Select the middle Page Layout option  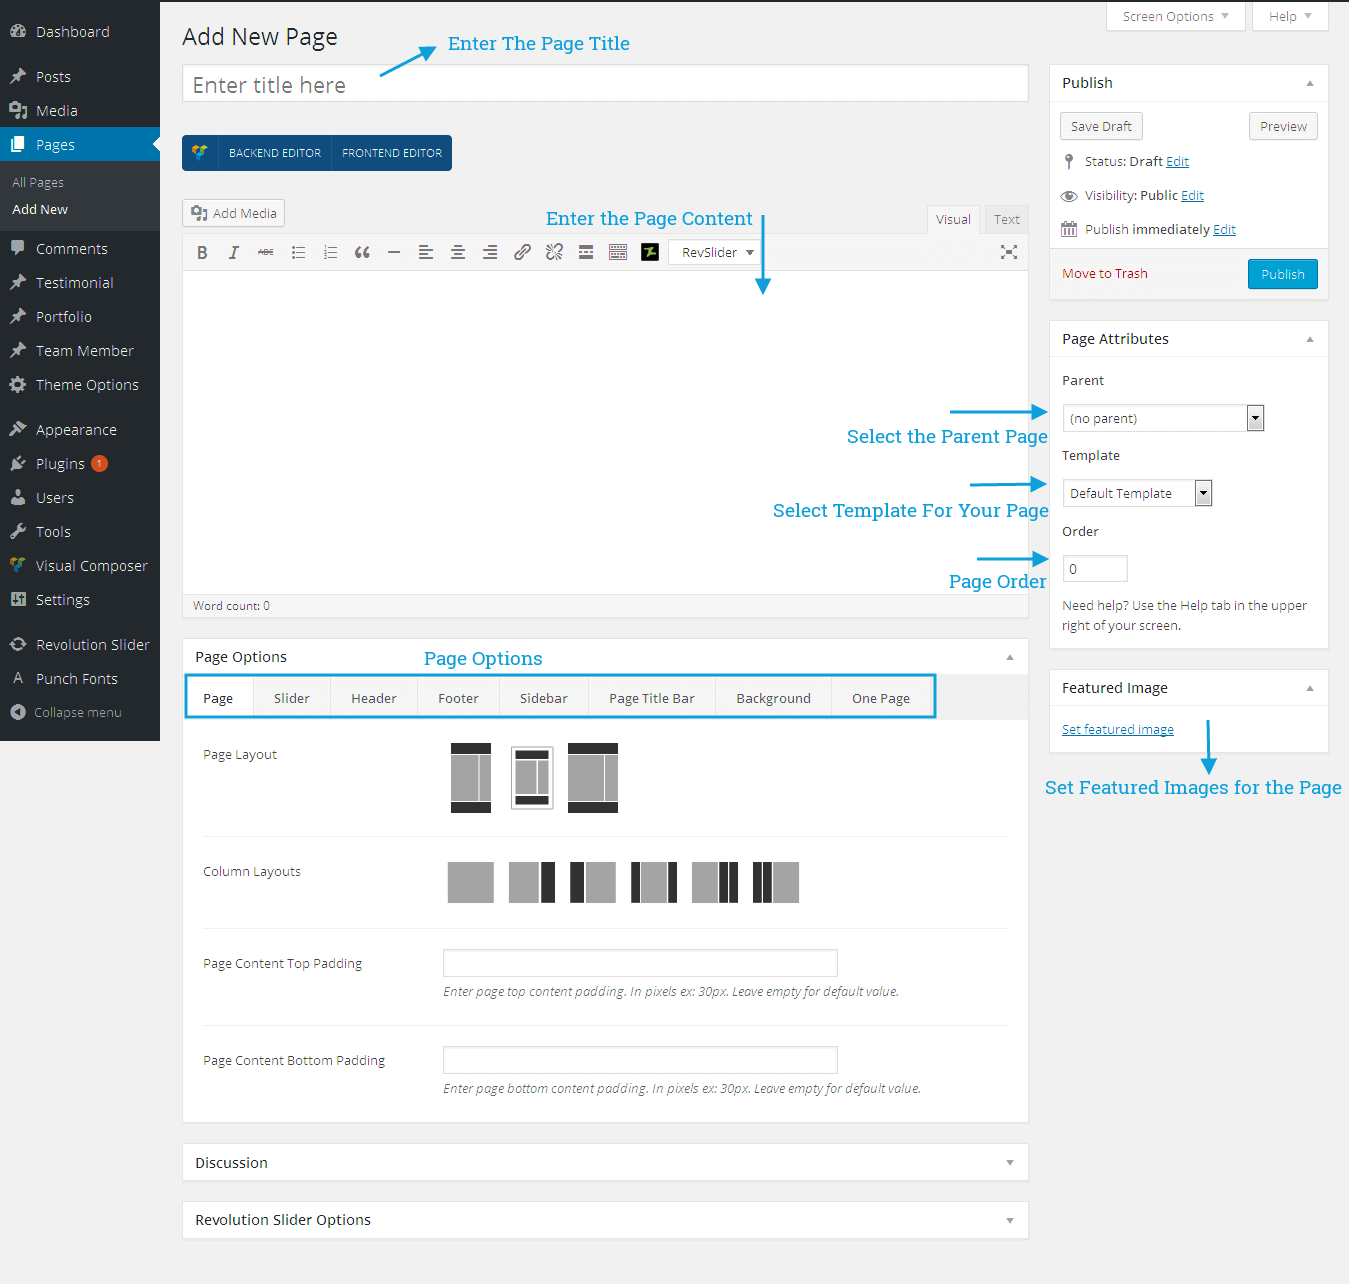(532, 777)
